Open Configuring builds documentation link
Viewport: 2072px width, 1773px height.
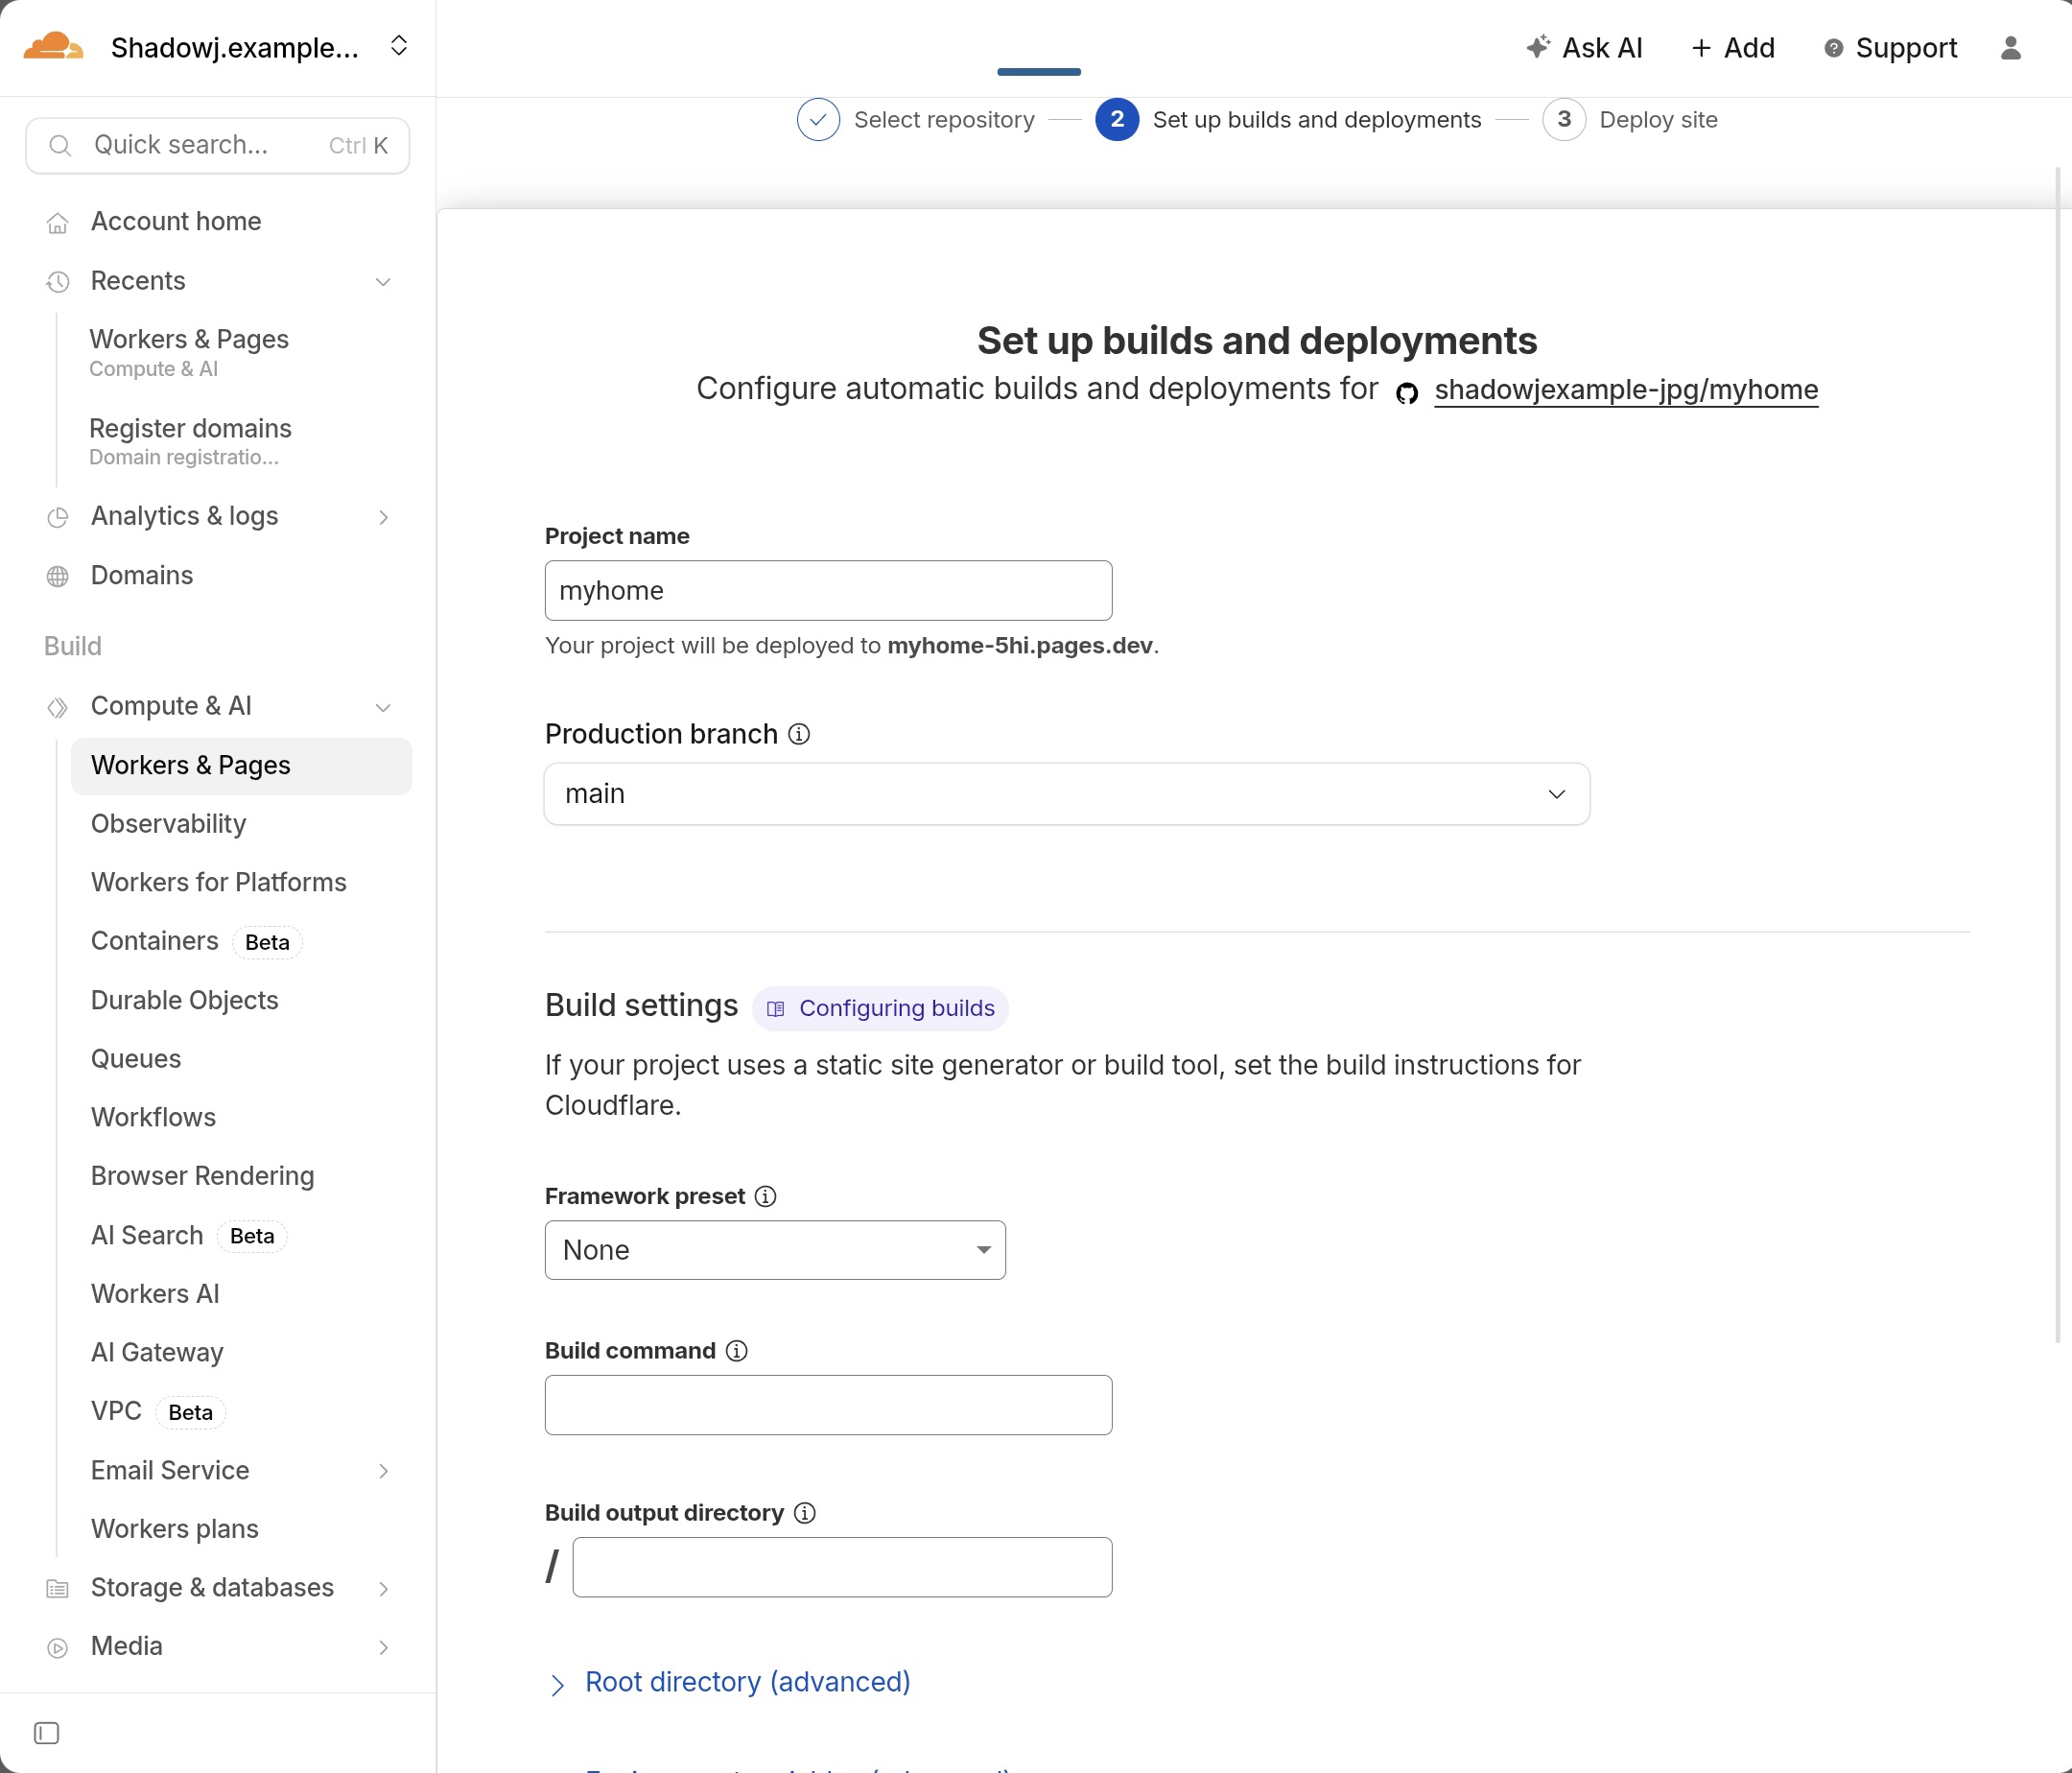(x=881, y=1008)
